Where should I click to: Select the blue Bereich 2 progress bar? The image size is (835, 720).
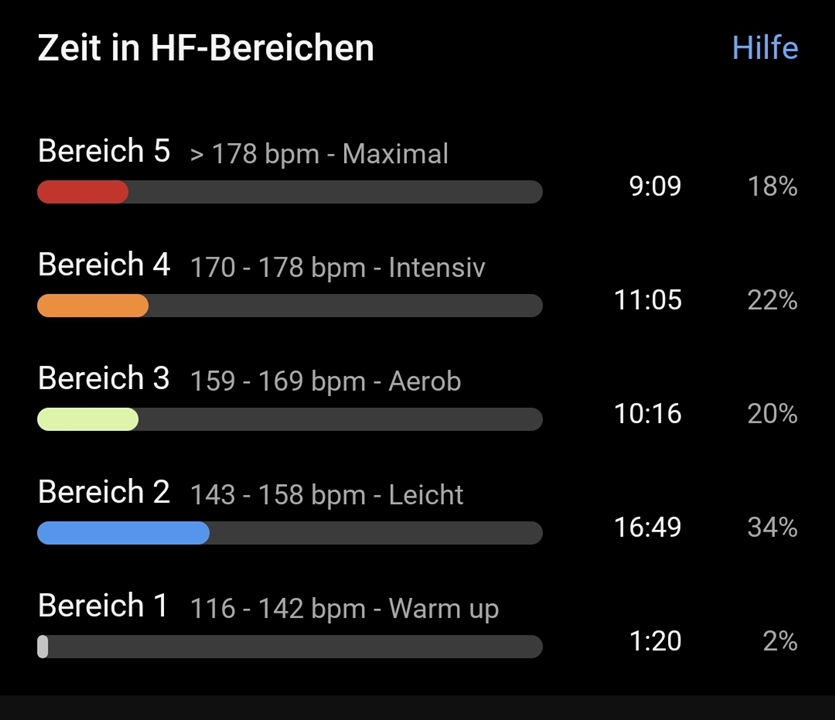coord(290,533)
